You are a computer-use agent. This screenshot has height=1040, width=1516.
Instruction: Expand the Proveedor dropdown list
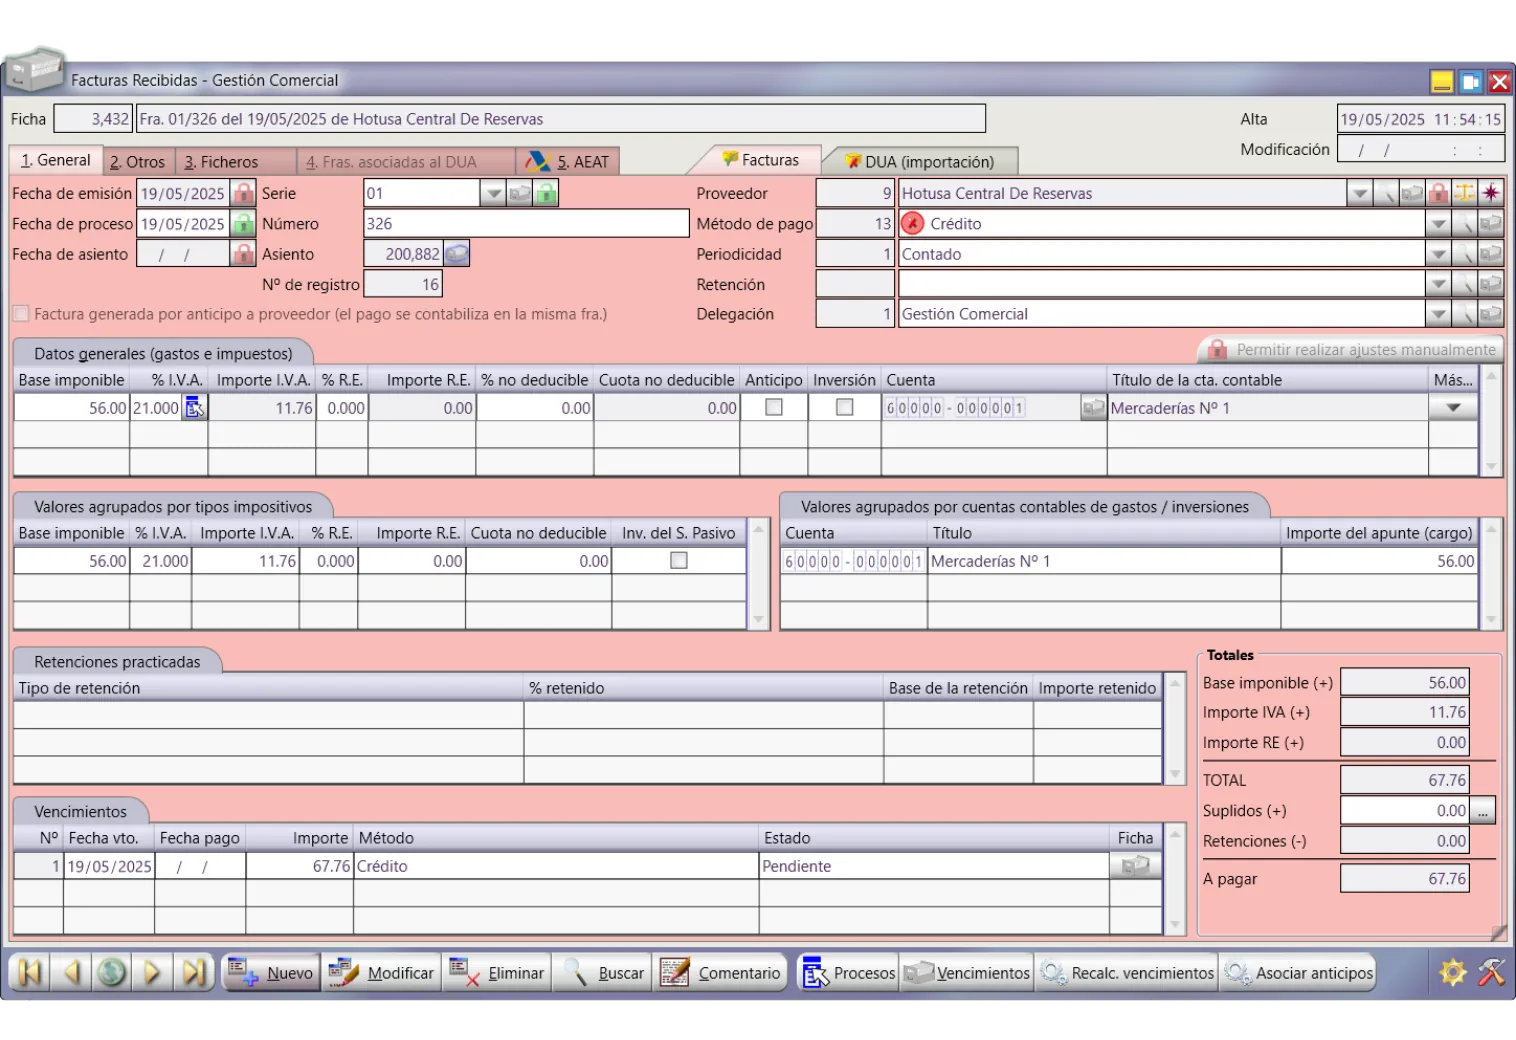click(1359, 193)
